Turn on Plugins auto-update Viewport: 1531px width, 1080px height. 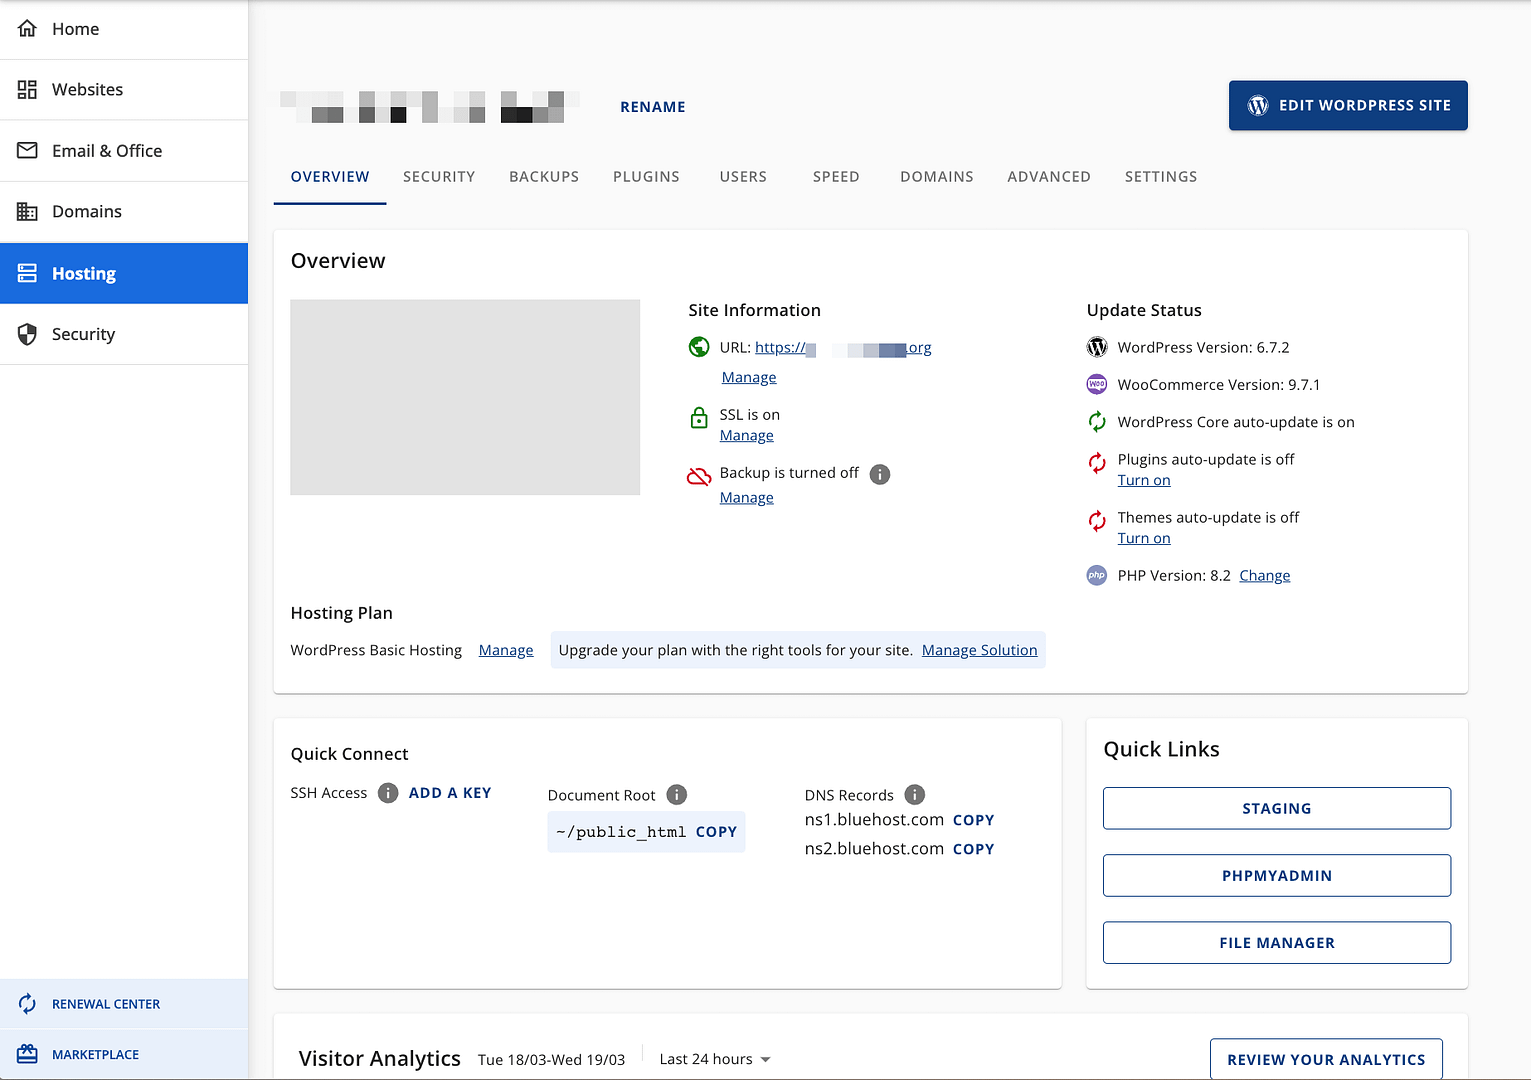[x=1144, y=480]
